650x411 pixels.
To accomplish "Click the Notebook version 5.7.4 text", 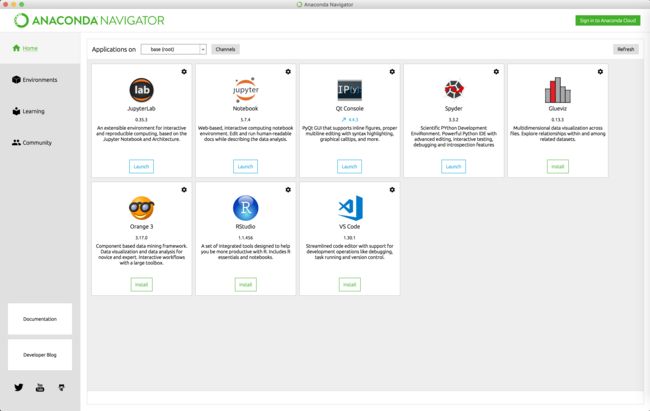I will pos(245,119).
